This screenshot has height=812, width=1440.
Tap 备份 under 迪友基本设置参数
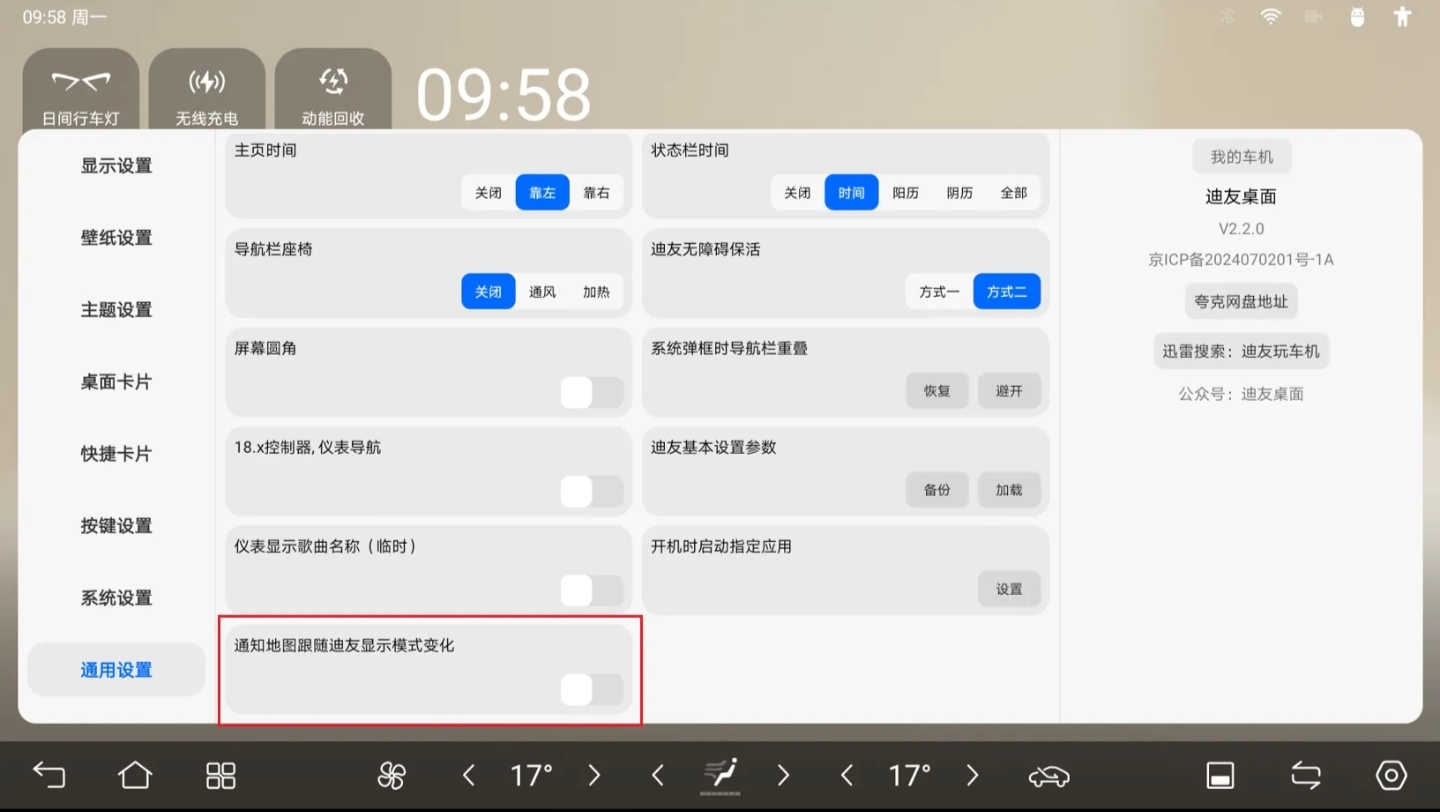pos(937,490)
